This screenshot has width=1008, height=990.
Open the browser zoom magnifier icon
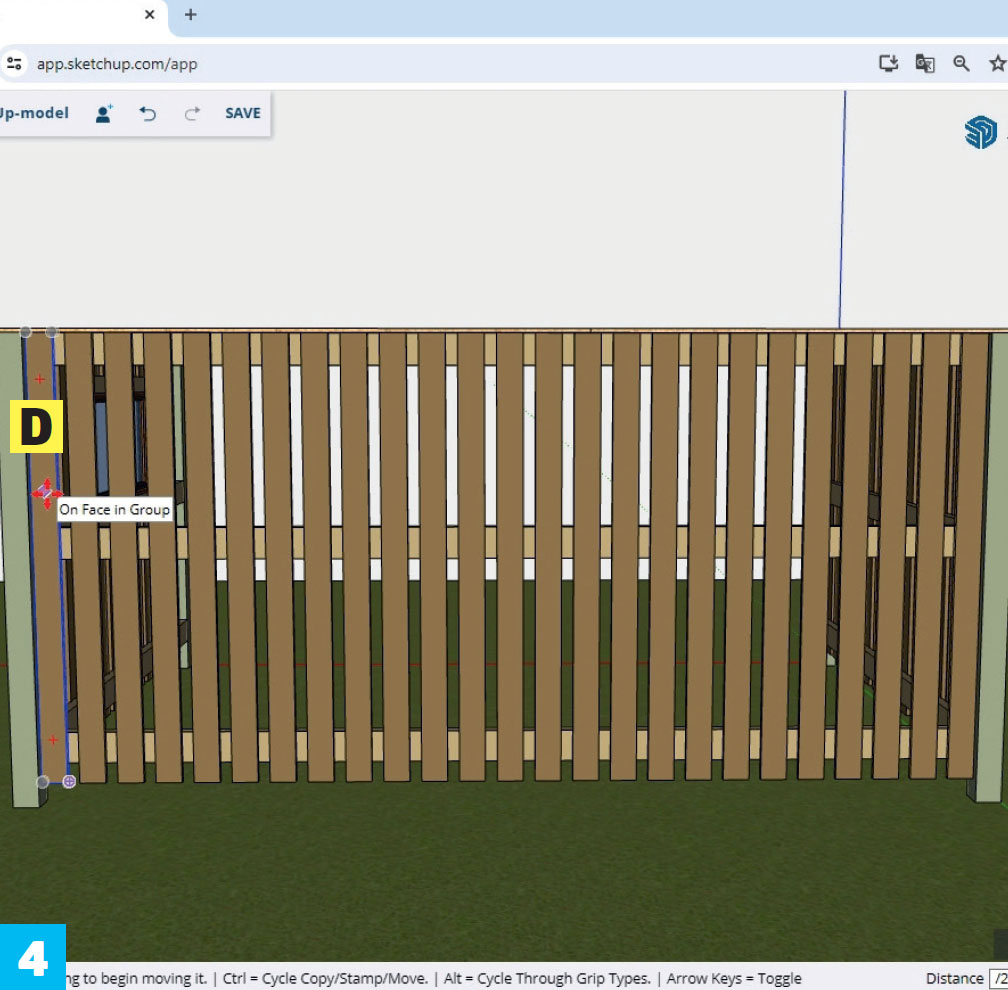961,64
